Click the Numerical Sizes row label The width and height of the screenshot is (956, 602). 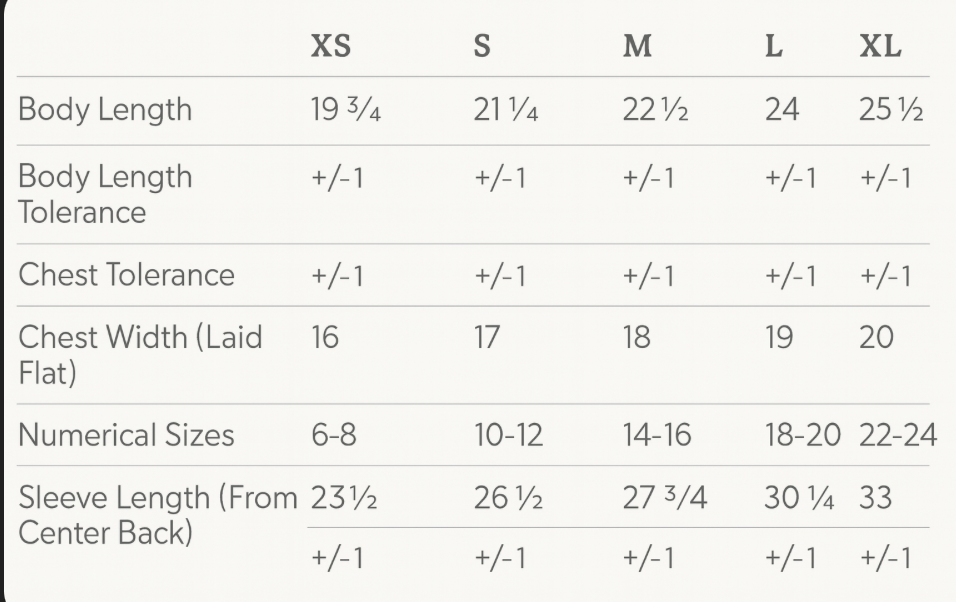tap(126, 435)
